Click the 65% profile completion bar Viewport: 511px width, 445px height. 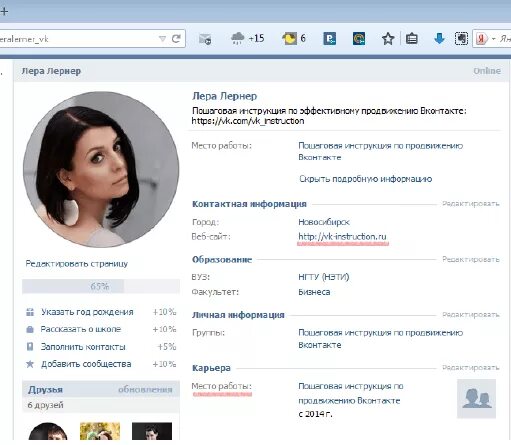point(101,286)
